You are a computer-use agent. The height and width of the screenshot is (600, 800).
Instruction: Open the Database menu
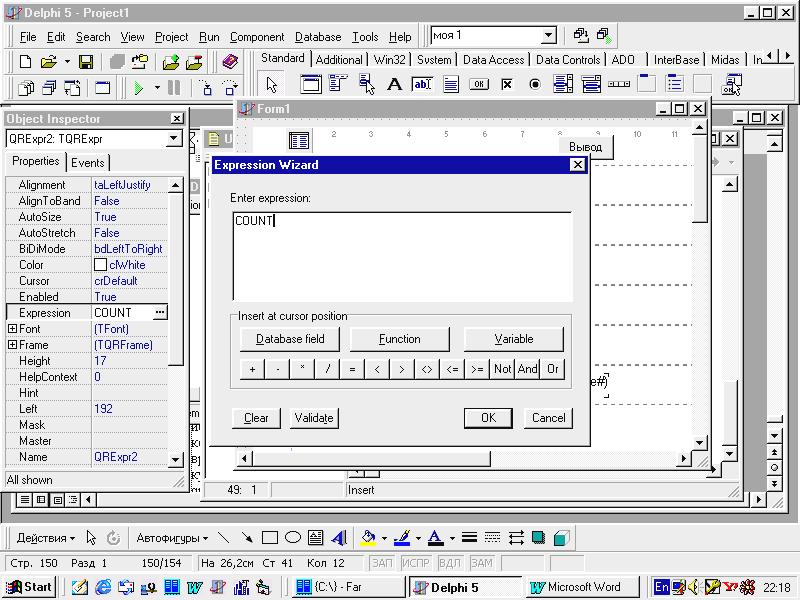[x=318, y=37]
